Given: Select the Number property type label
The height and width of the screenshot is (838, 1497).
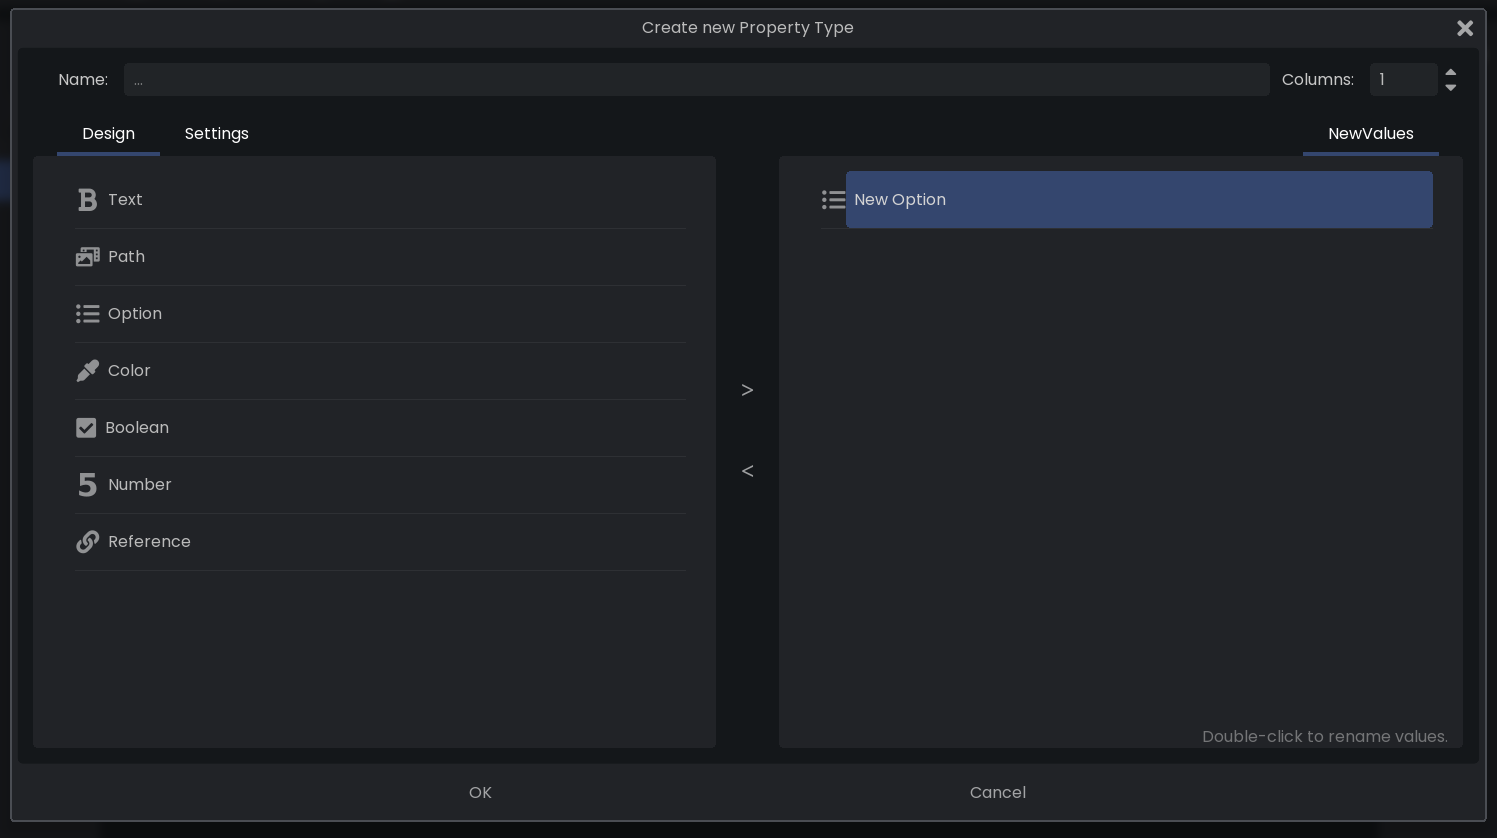Looking at the screenshot, I should 140,485.
